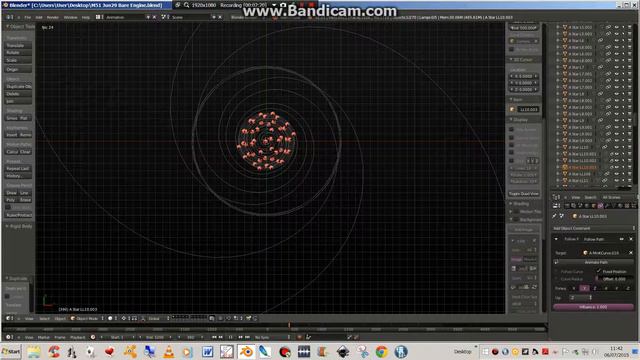640x360 pixels.
Task: Click the Influence slider of Follow Path
Action: tap(593, 307)
